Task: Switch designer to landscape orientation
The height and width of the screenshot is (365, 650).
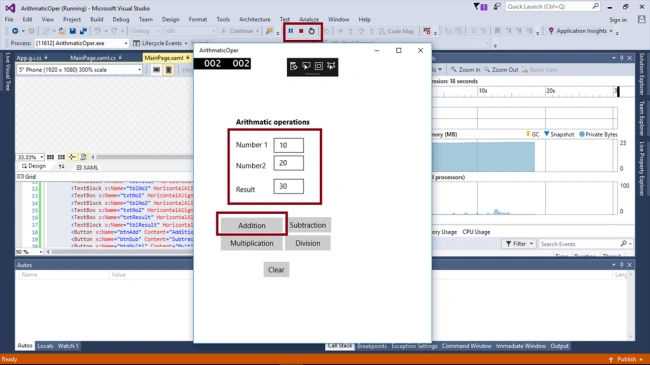Action: point(156,70)
